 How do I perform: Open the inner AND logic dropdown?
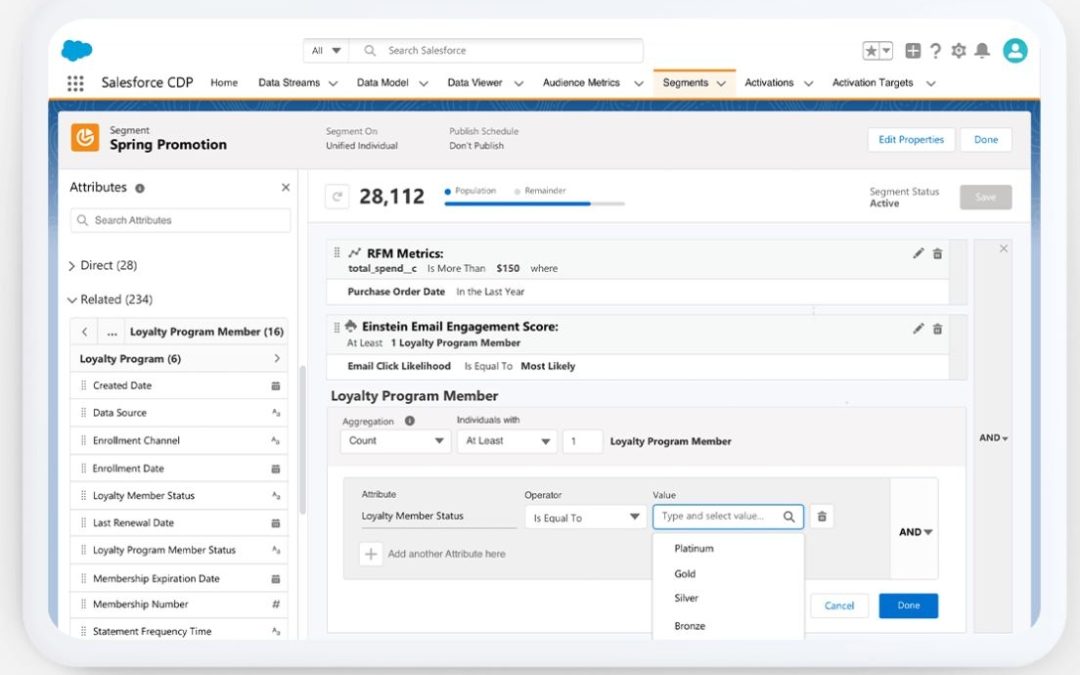(915, 532)
